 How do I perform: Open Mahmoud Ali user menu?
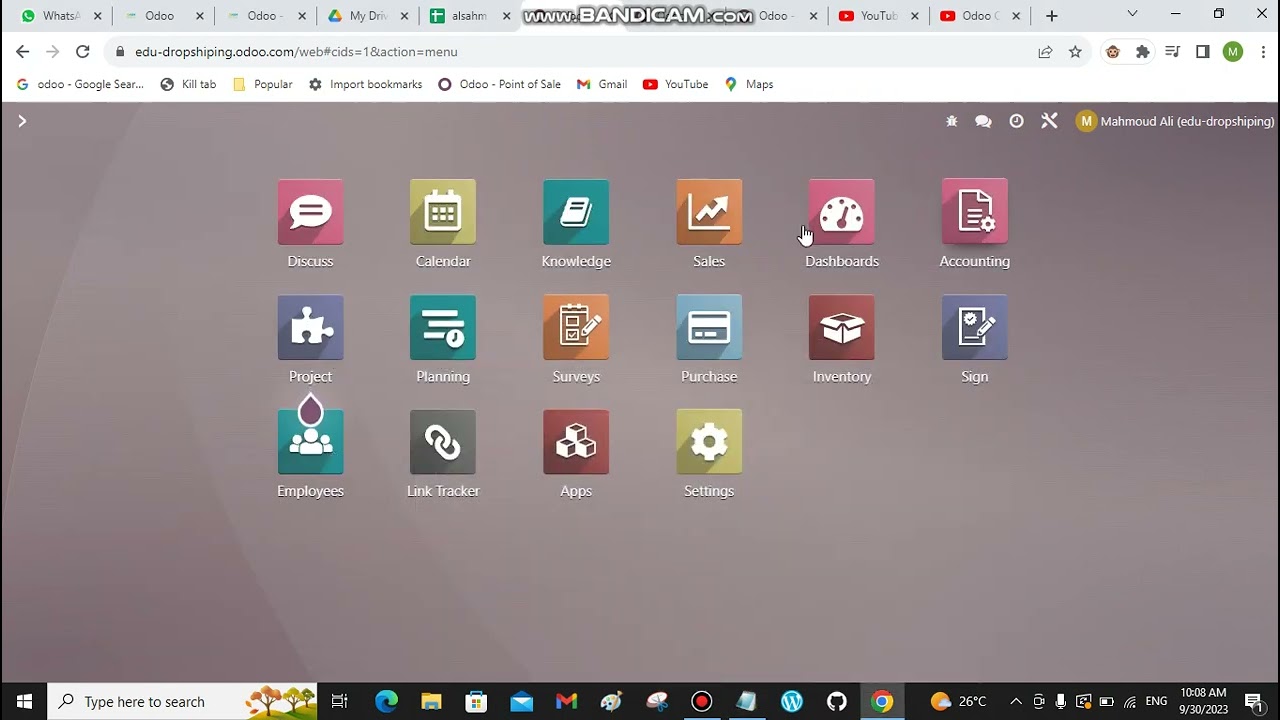pos(1175,121)
